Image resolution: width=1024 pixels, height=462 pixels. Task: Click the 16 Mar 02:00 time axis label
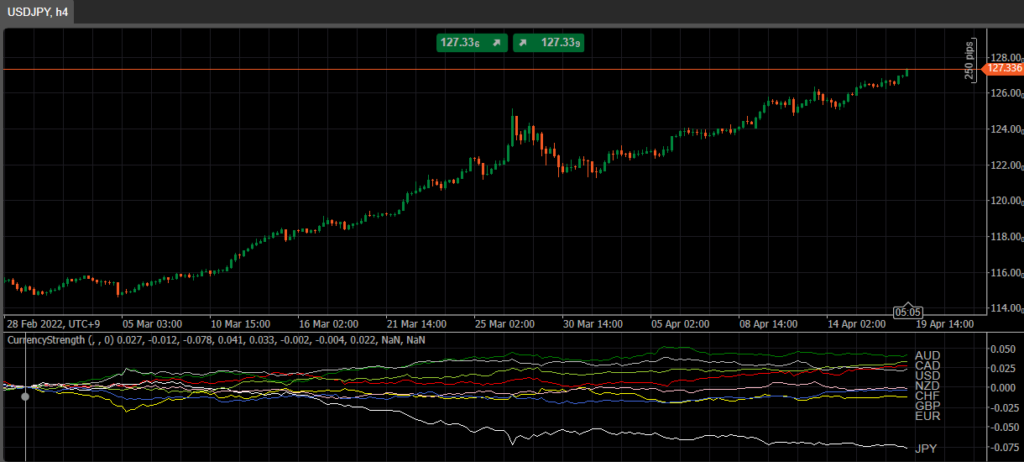coord(329,324)
